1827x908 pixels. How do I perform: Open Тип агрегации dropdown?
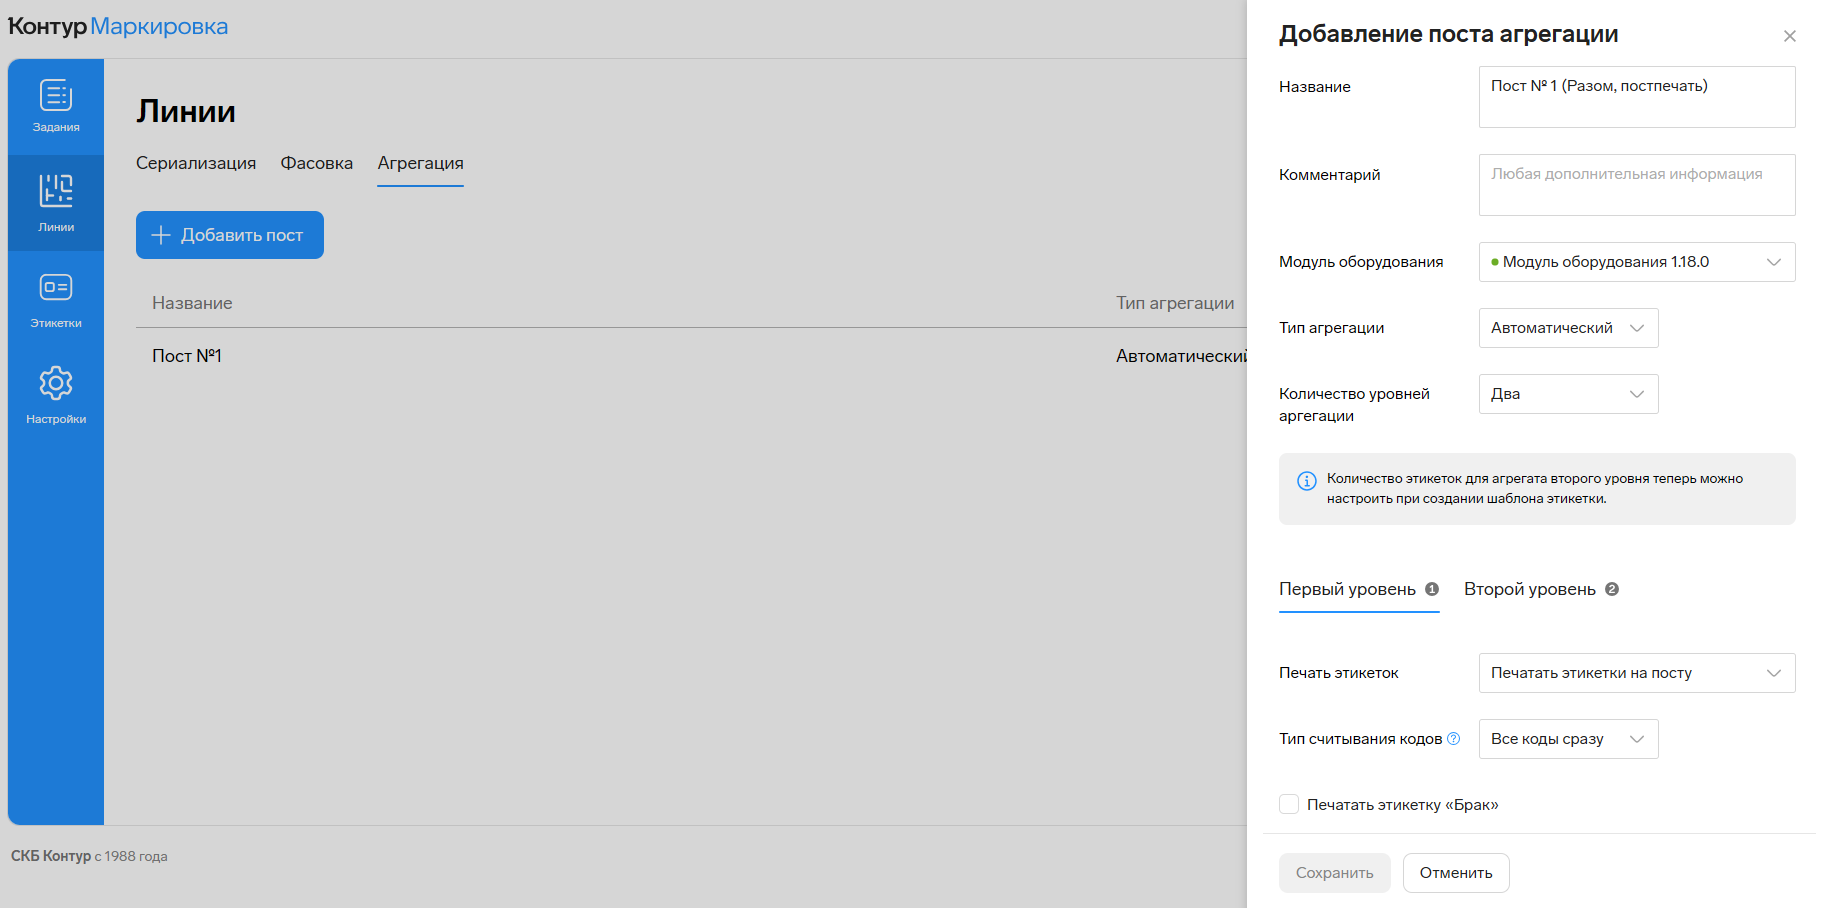pyautogui.click(x=1568, y=328)
